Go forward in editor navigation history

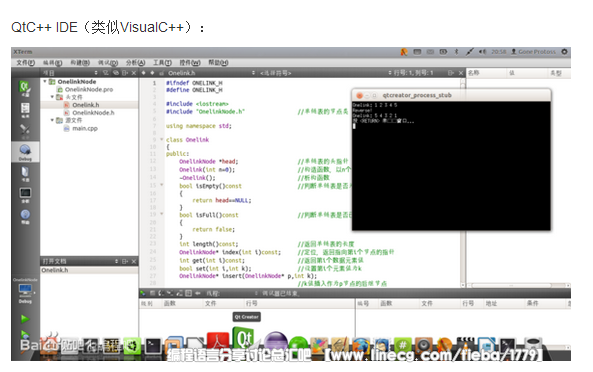152,73
